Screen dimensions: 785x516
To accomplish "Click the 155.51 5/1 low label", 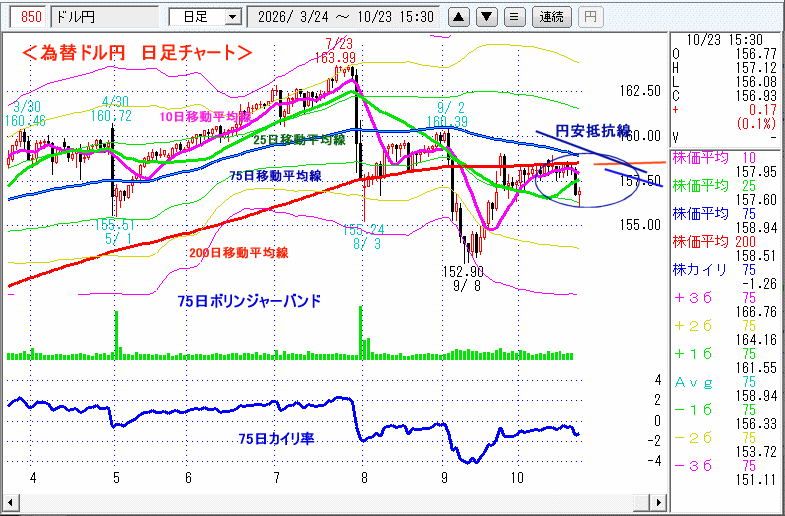I will [x=115, y=232].
